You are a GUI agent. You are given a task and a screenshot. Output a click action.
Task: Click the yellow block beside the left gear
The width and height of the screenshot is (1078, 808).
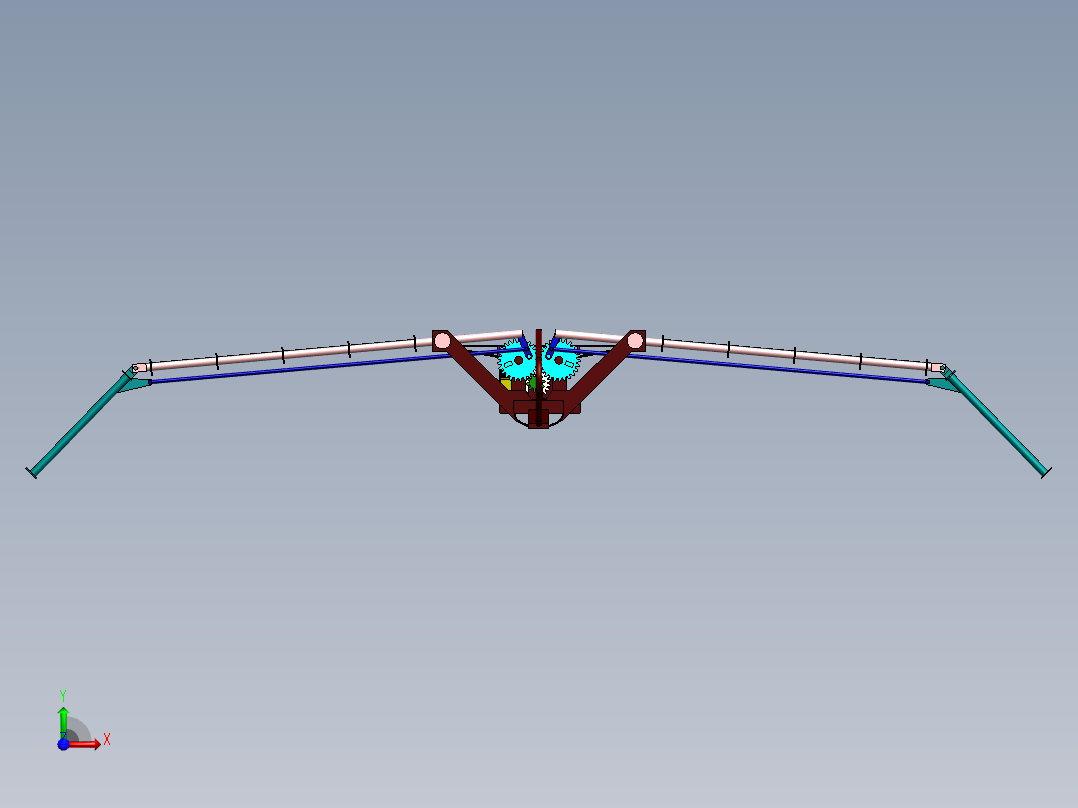506,383
